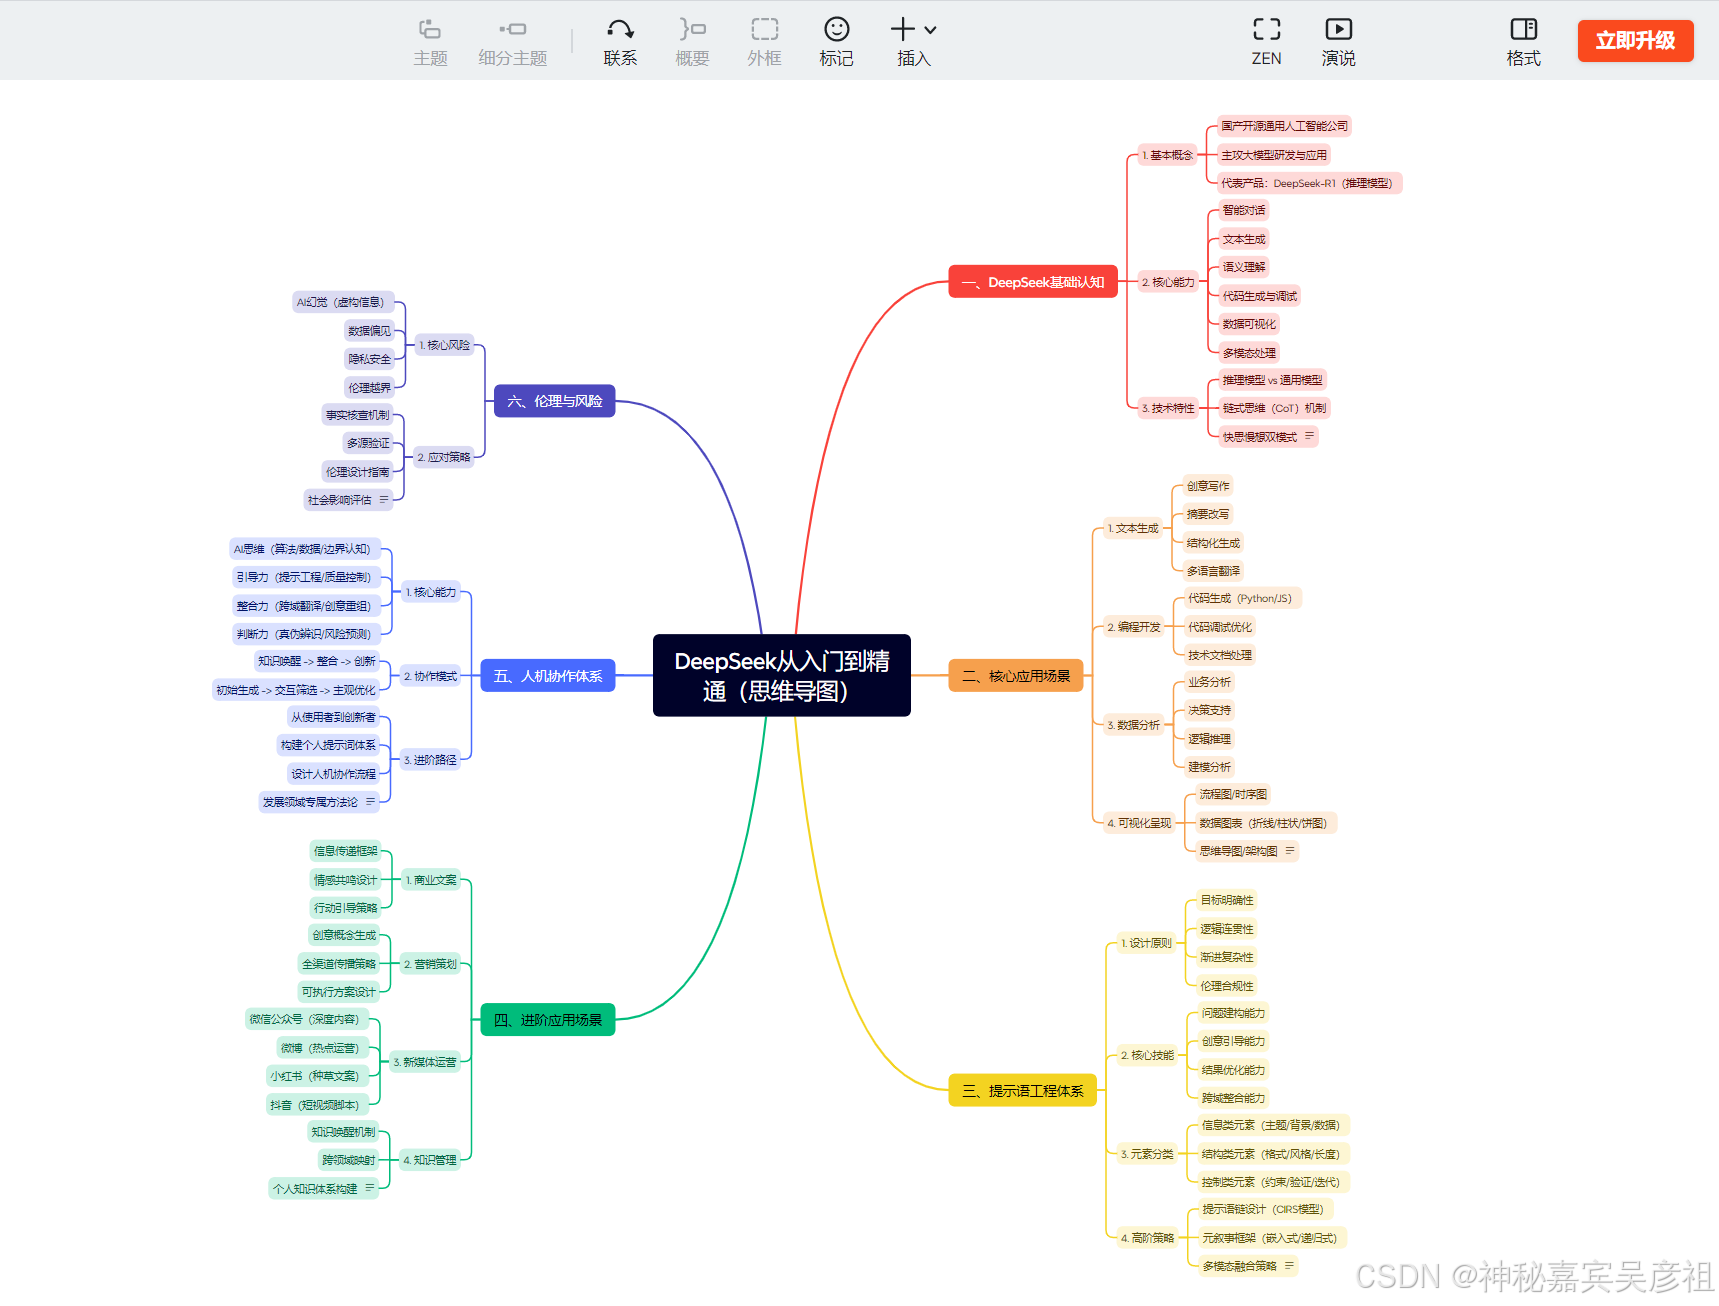The height and width of the screenshot is (1306, 1719).
Task: Select the 1. 核心风险 subtopic
Action: [x=444, y=345]
